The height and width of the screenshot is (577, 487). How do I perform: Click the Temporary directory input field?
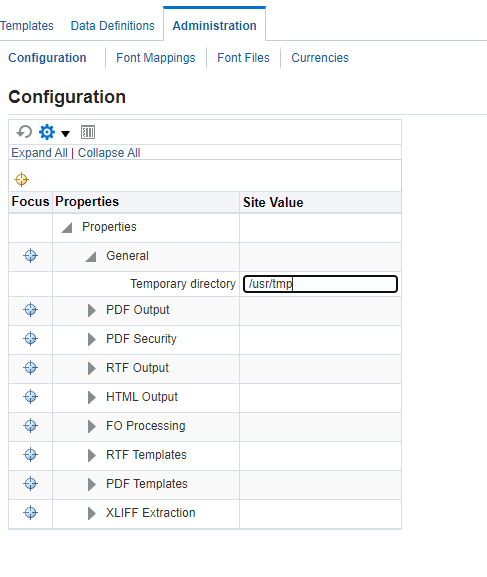click(x=320, y=284)
